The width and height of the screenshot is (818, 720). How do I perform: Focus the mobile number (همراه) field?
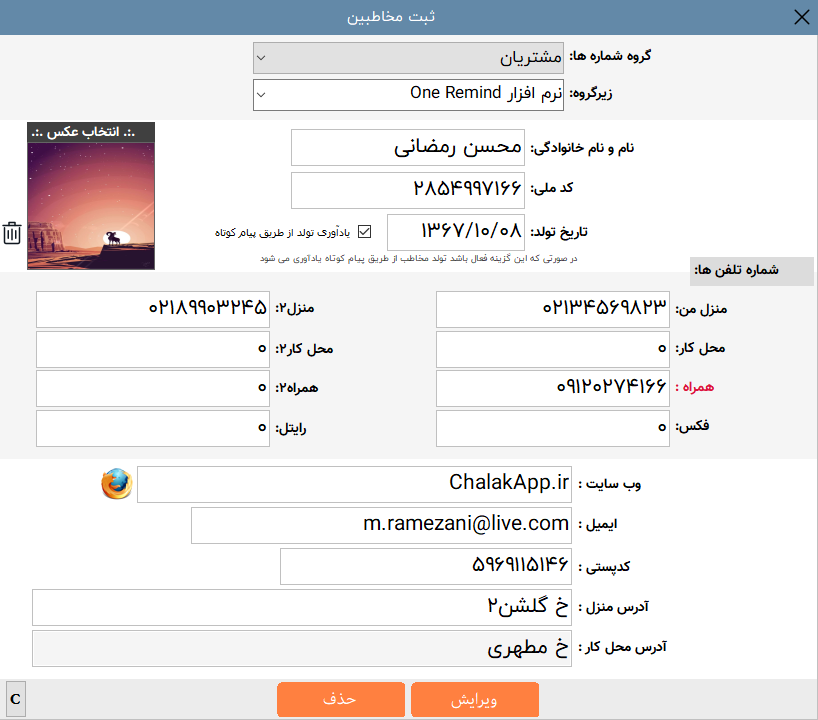553,387
